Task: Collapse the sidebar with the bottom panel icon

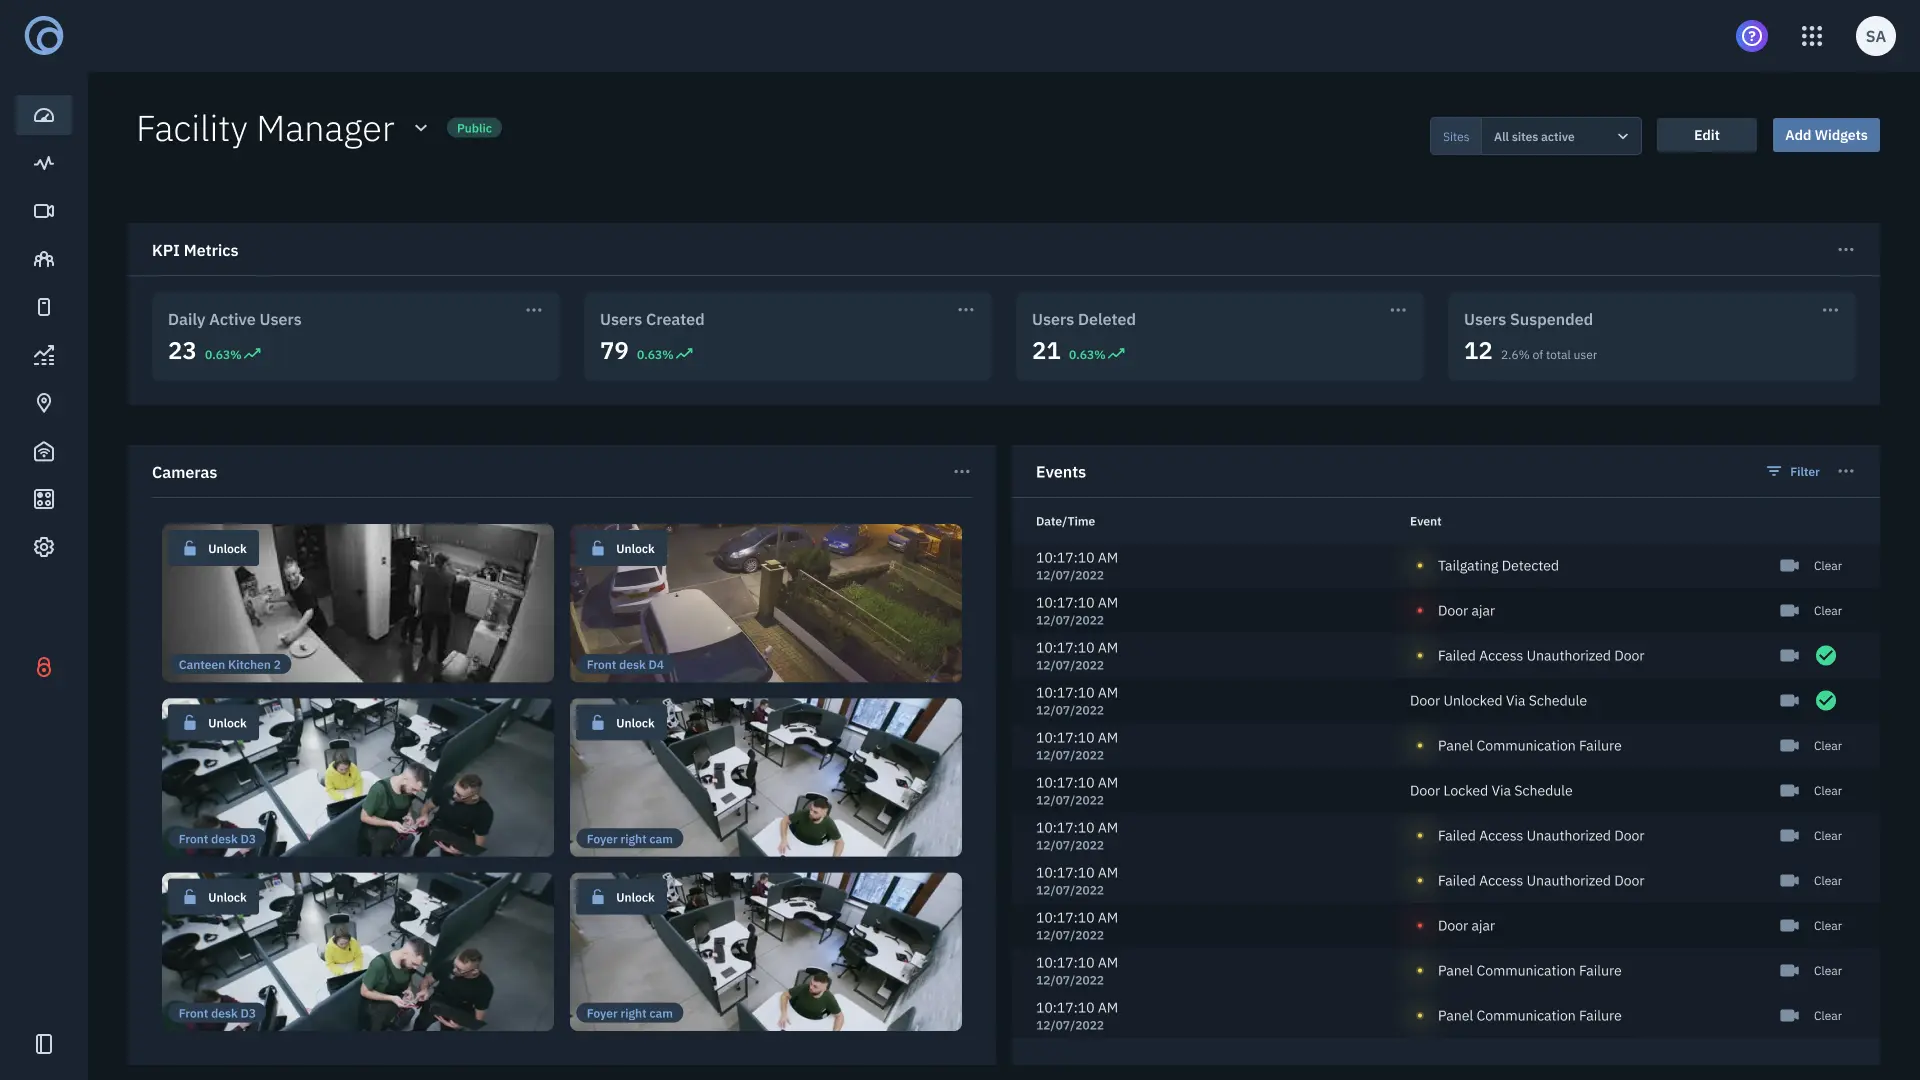Action: coord(44,1044)
